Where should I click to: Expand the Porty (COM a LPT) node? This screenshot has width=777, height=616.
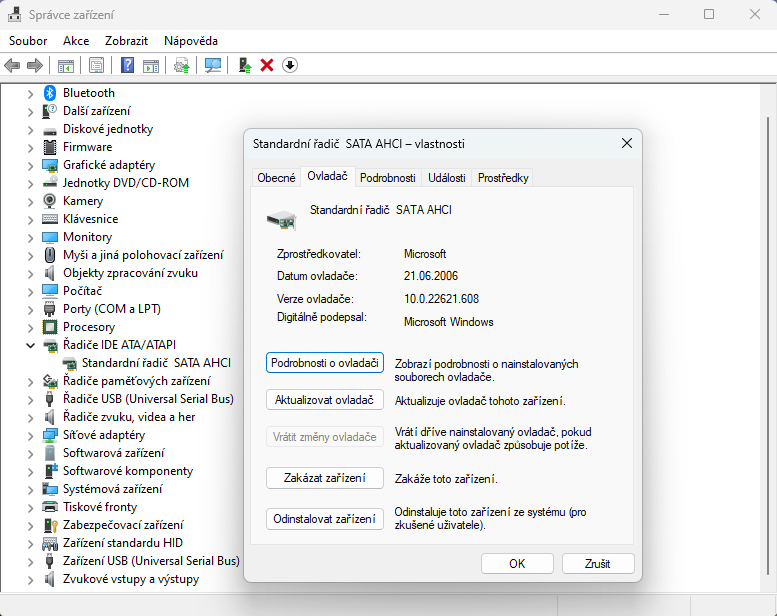30,310
